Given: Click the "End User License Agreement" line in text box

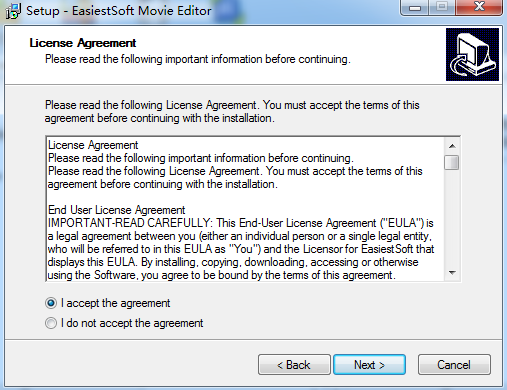Looking at the screenshot, I should point(116,210).
